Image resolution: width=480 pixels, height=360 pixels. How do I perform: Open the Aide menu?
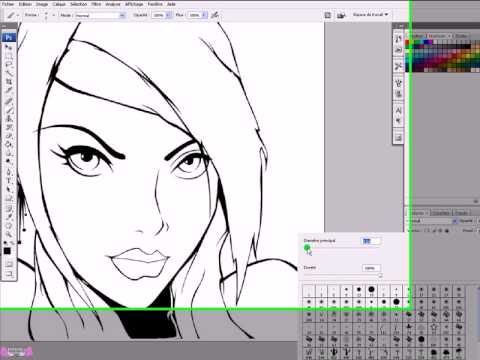point(171,4)
